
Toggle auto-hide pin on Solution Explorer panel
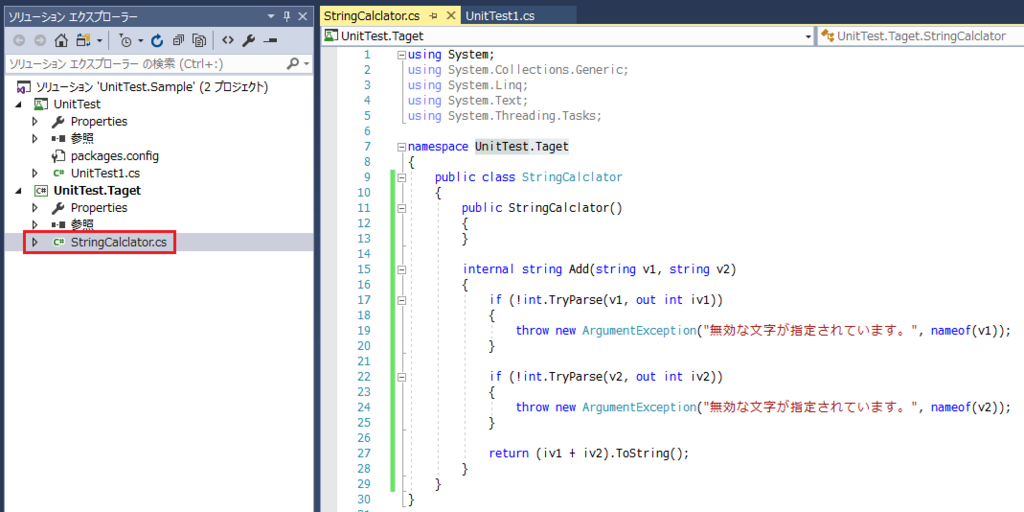tap(287, 16)
